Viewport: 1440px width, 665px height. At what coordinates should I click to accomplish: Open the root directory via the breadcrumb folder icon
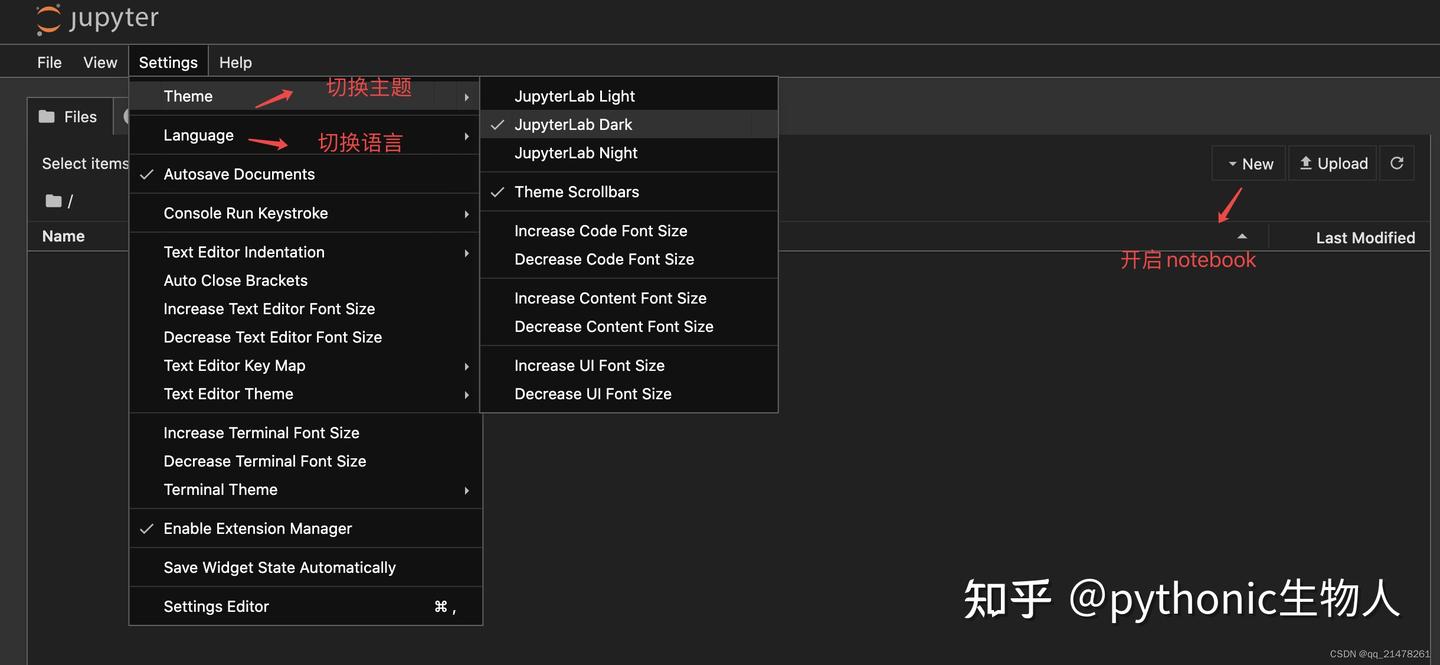(x=53, y=199)
